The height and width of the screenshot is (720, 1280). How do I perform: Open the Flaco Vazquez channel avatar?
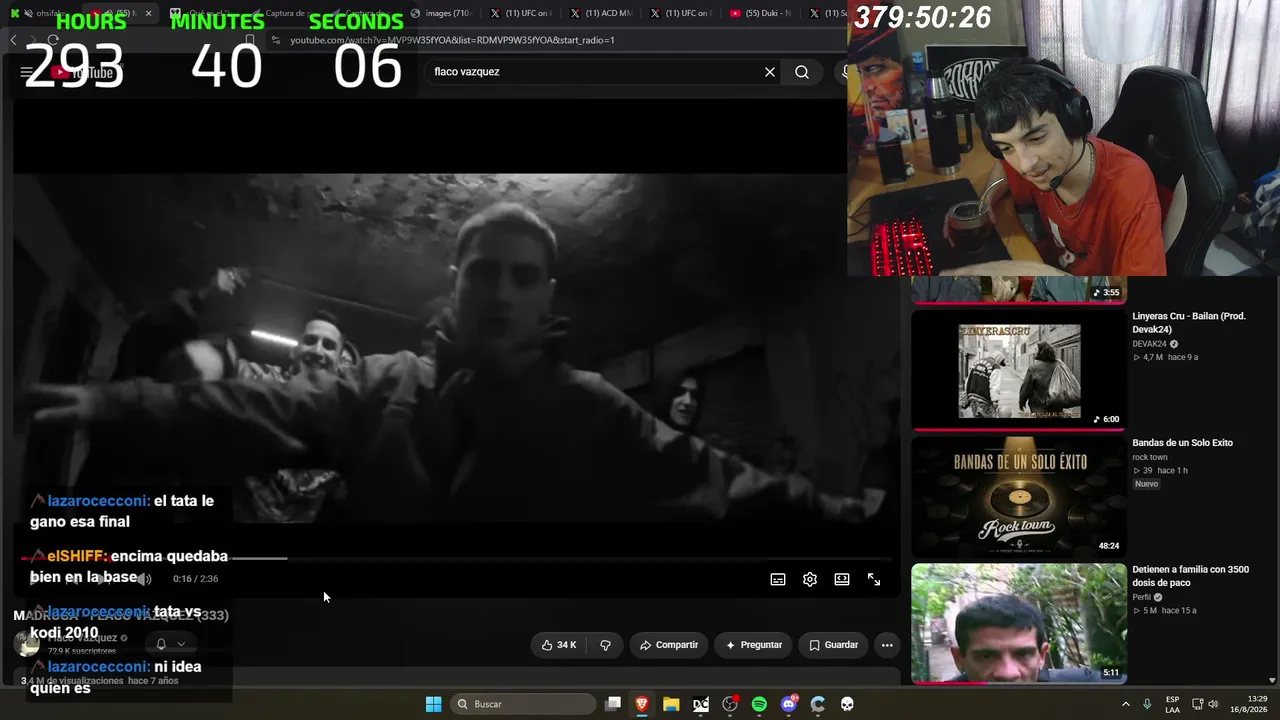(27, 644)
